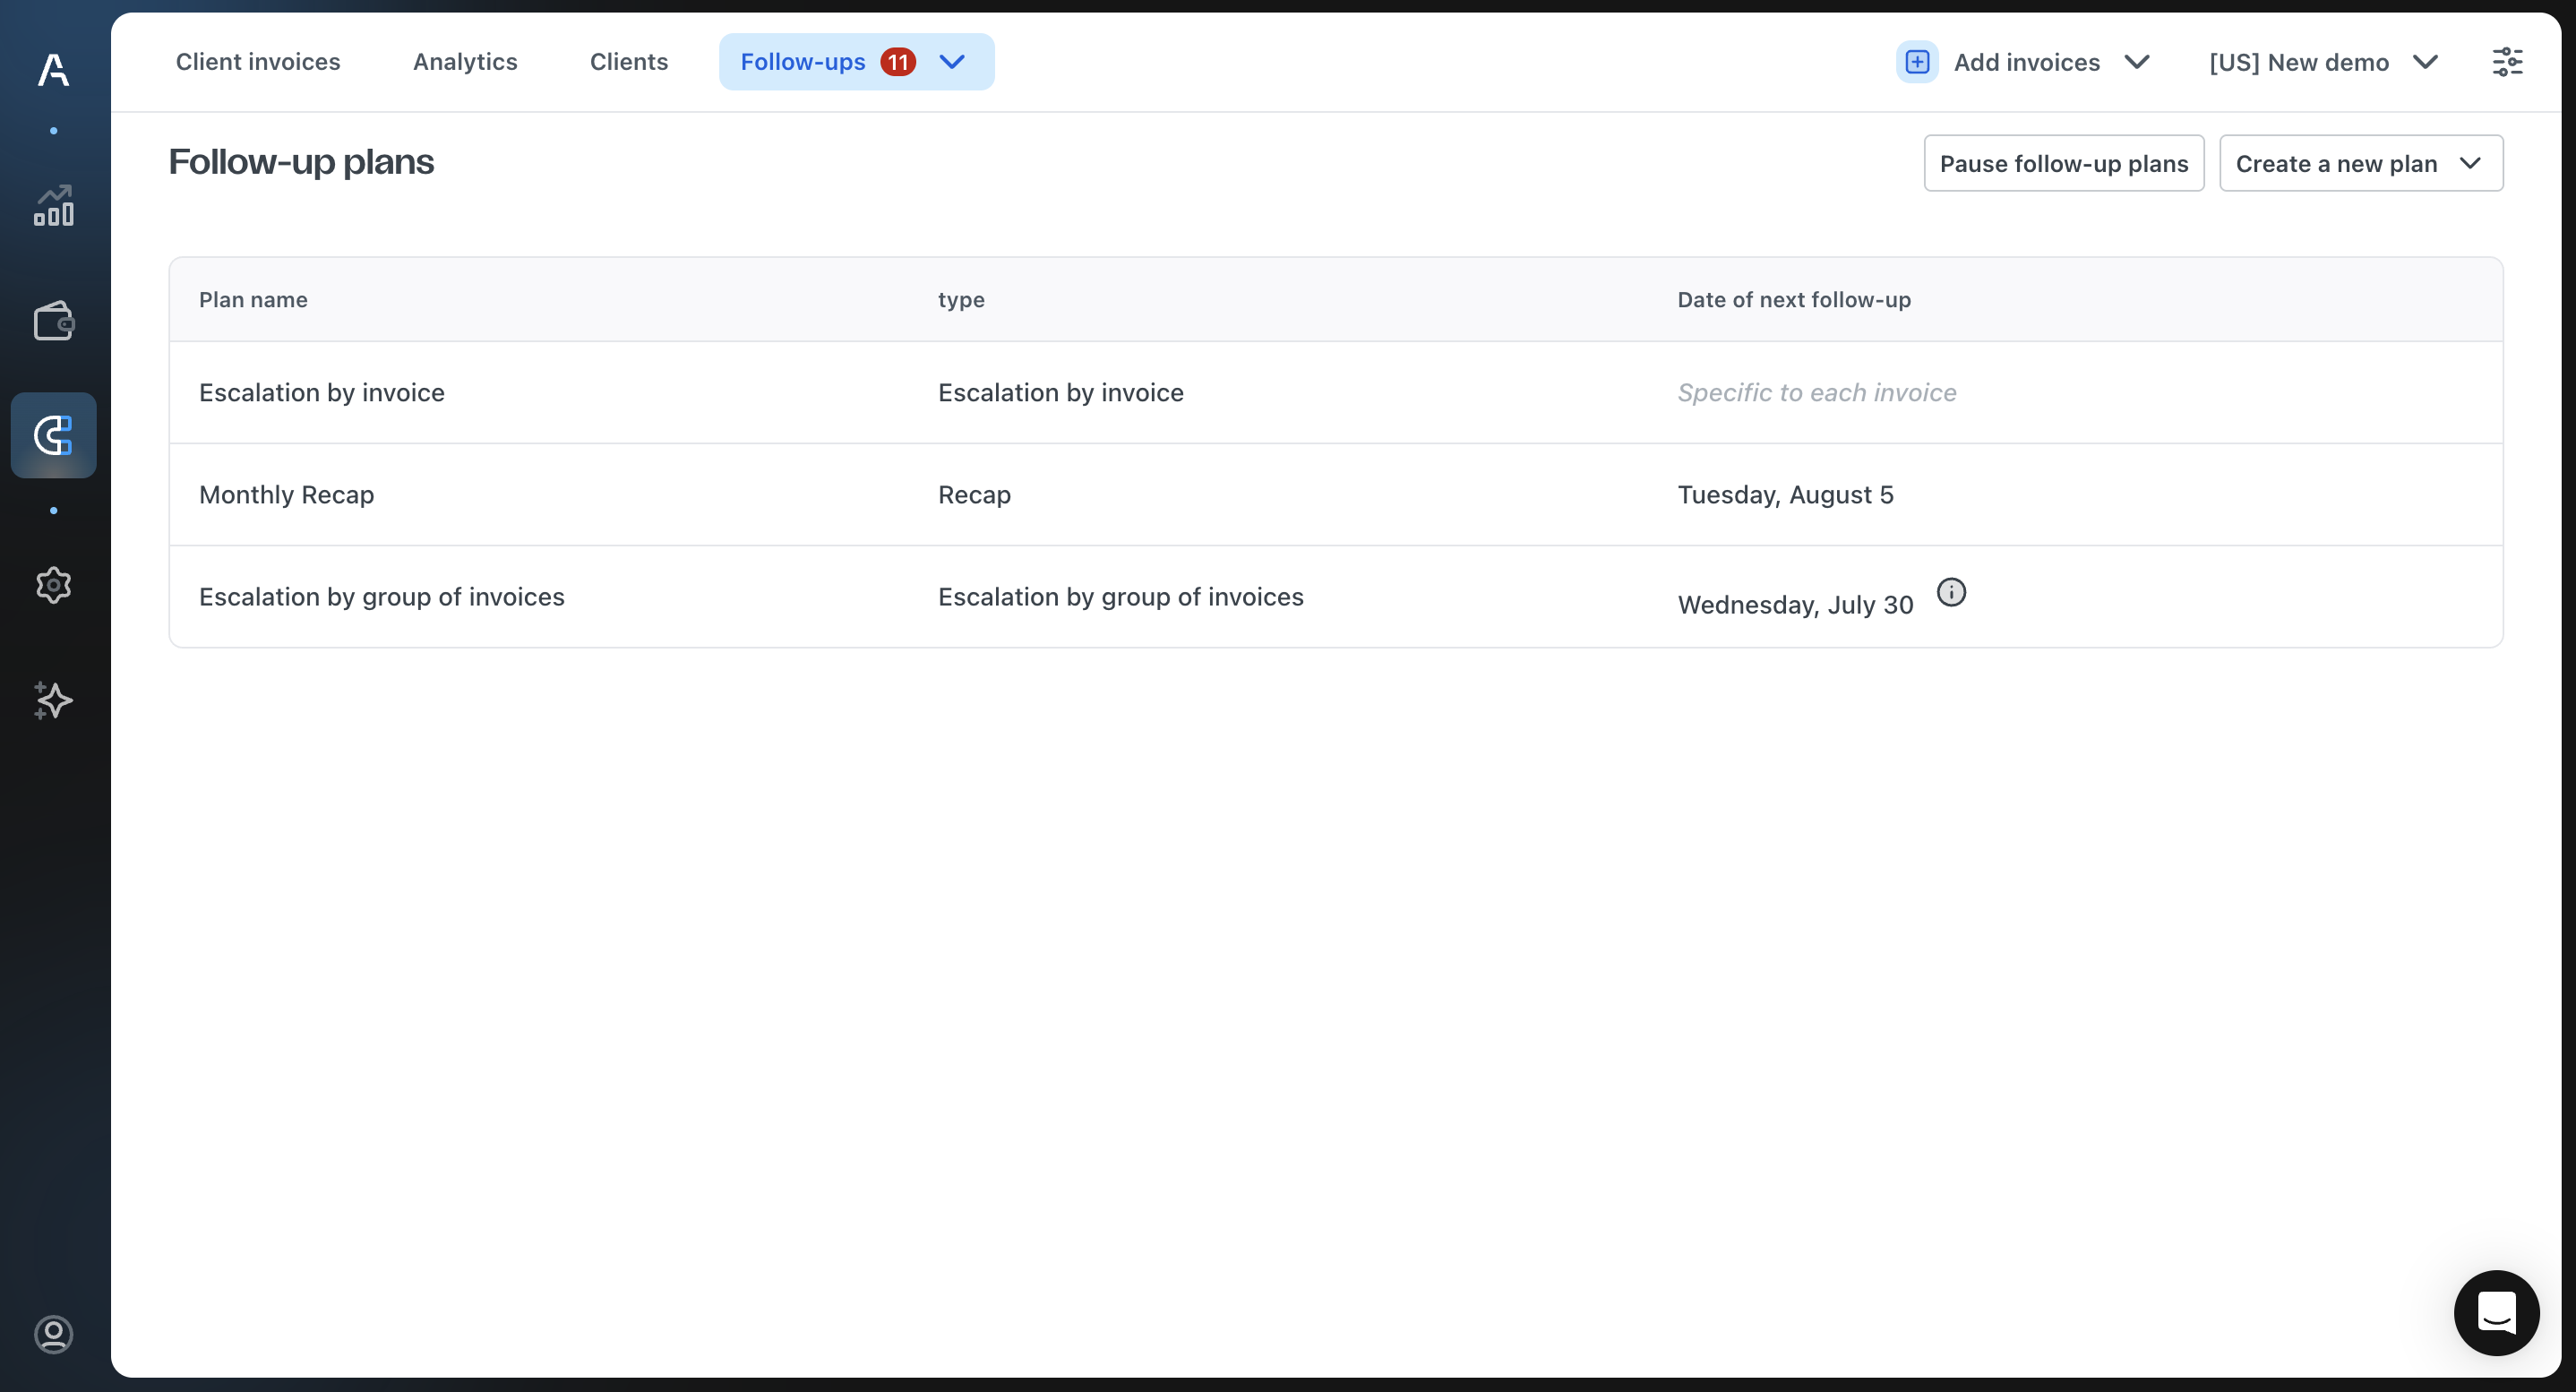Click the highlighted receivables sidebar icon
Viewport: 2576px width, 1392px height.
(x=53, y=435)
